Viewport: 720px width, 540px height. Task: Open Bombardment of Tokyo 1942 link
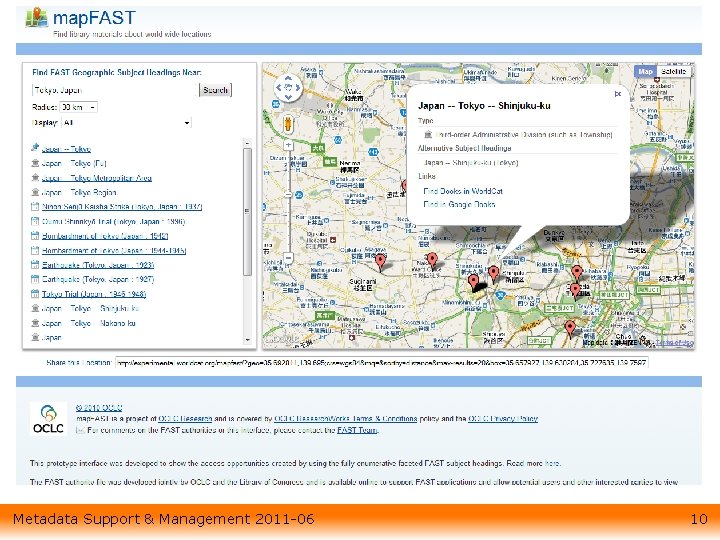(105, 236)
